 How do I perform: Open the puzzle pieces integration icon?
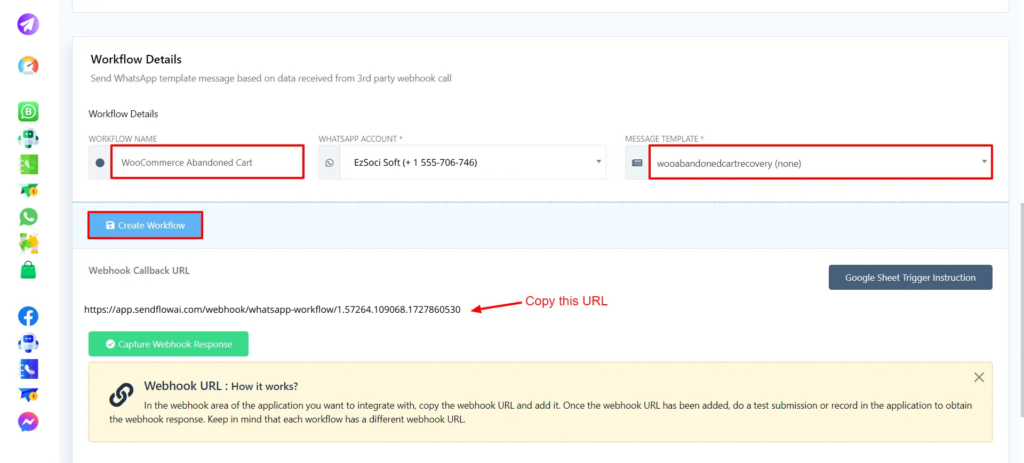click(x=28, y=243)
